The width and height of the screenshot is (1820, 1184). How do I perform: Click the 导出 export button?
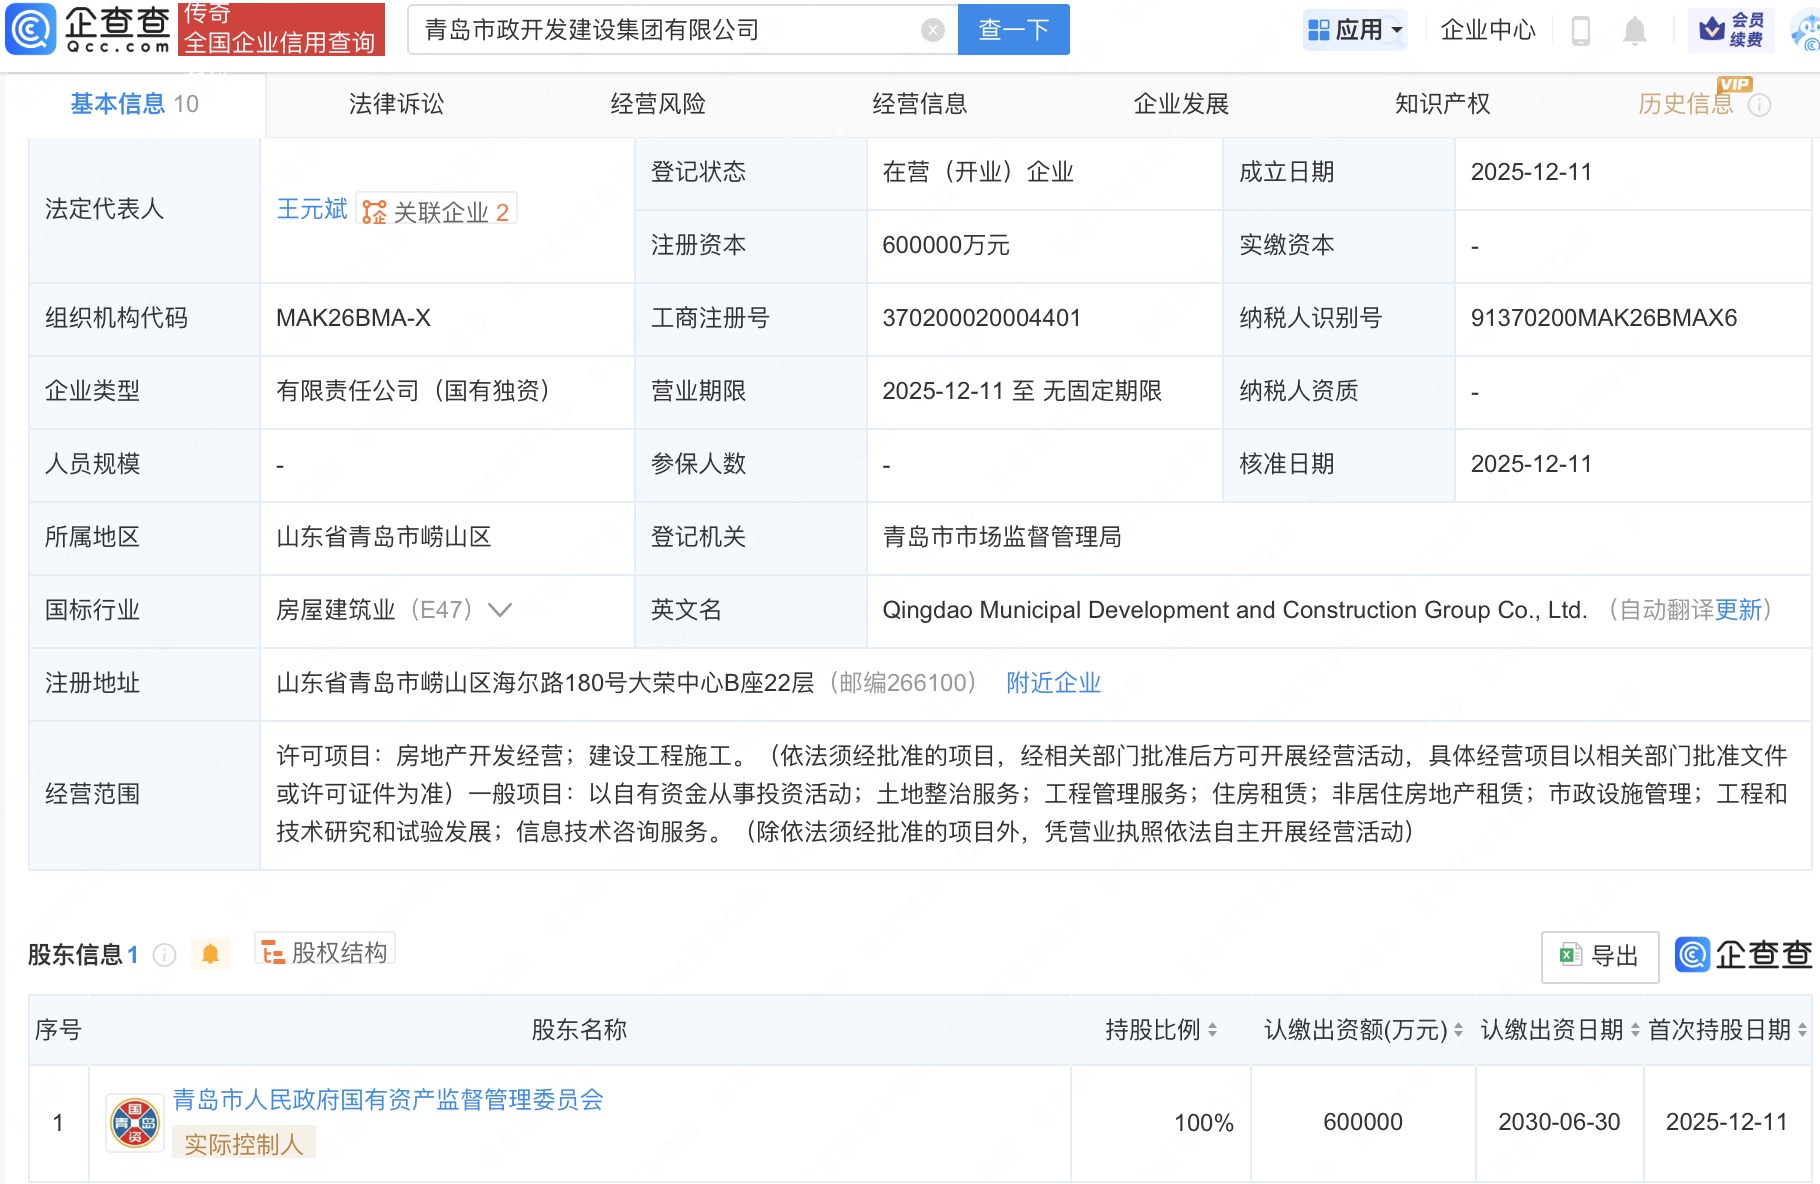(1600, 956)
